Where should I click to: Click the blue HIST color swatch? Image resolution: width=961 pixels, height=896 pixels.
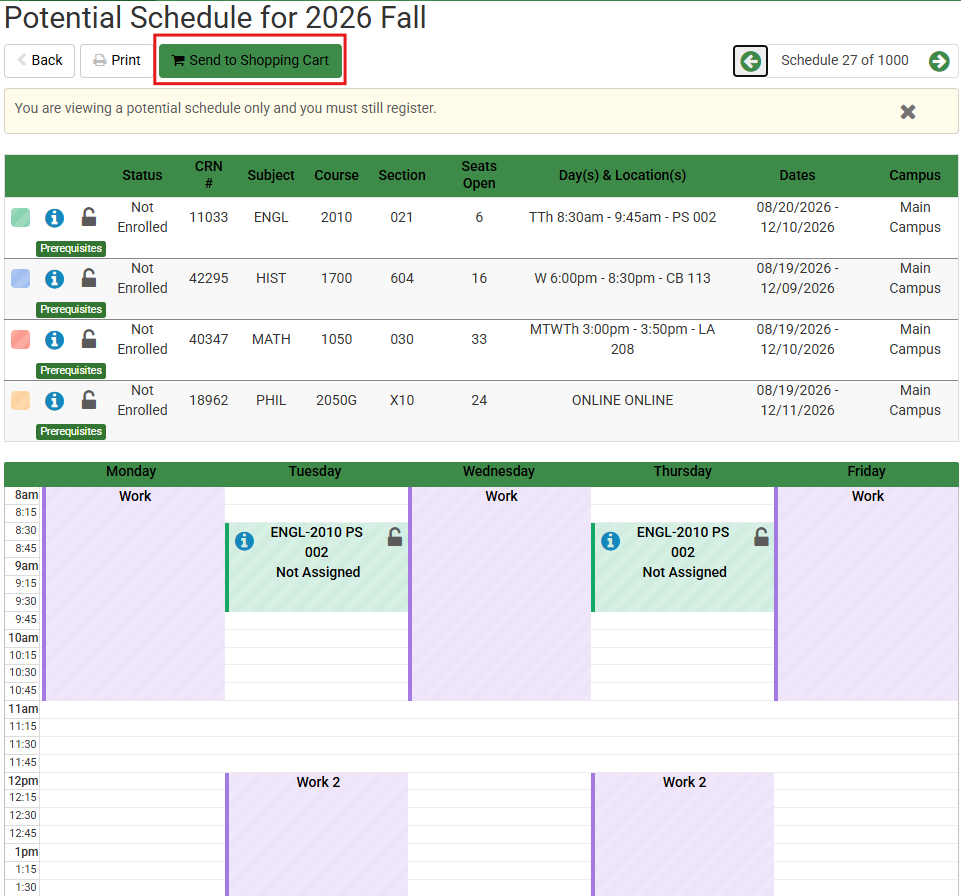21,278
